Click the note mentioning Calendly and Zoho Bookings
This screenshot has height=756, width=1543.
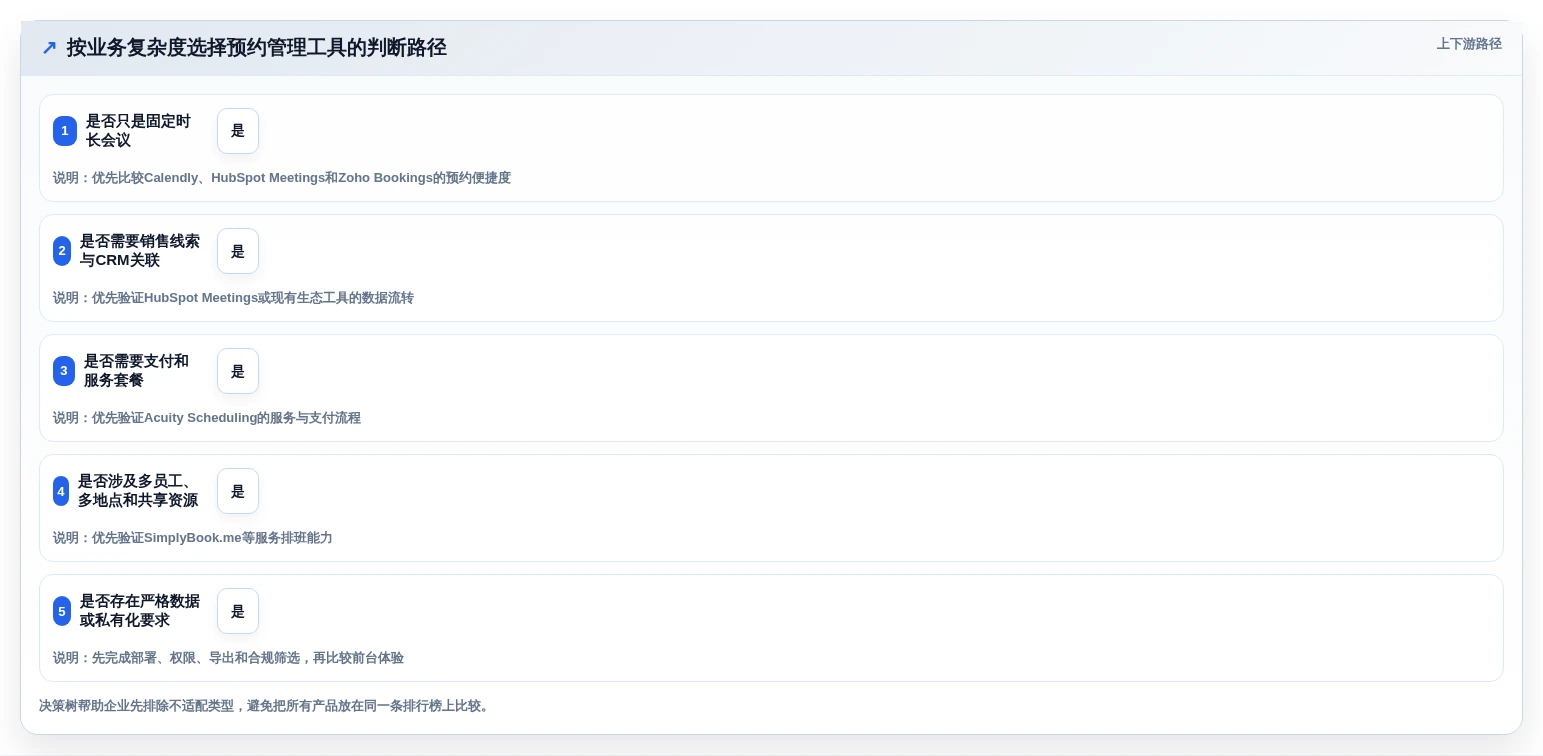tap(282, 178)
